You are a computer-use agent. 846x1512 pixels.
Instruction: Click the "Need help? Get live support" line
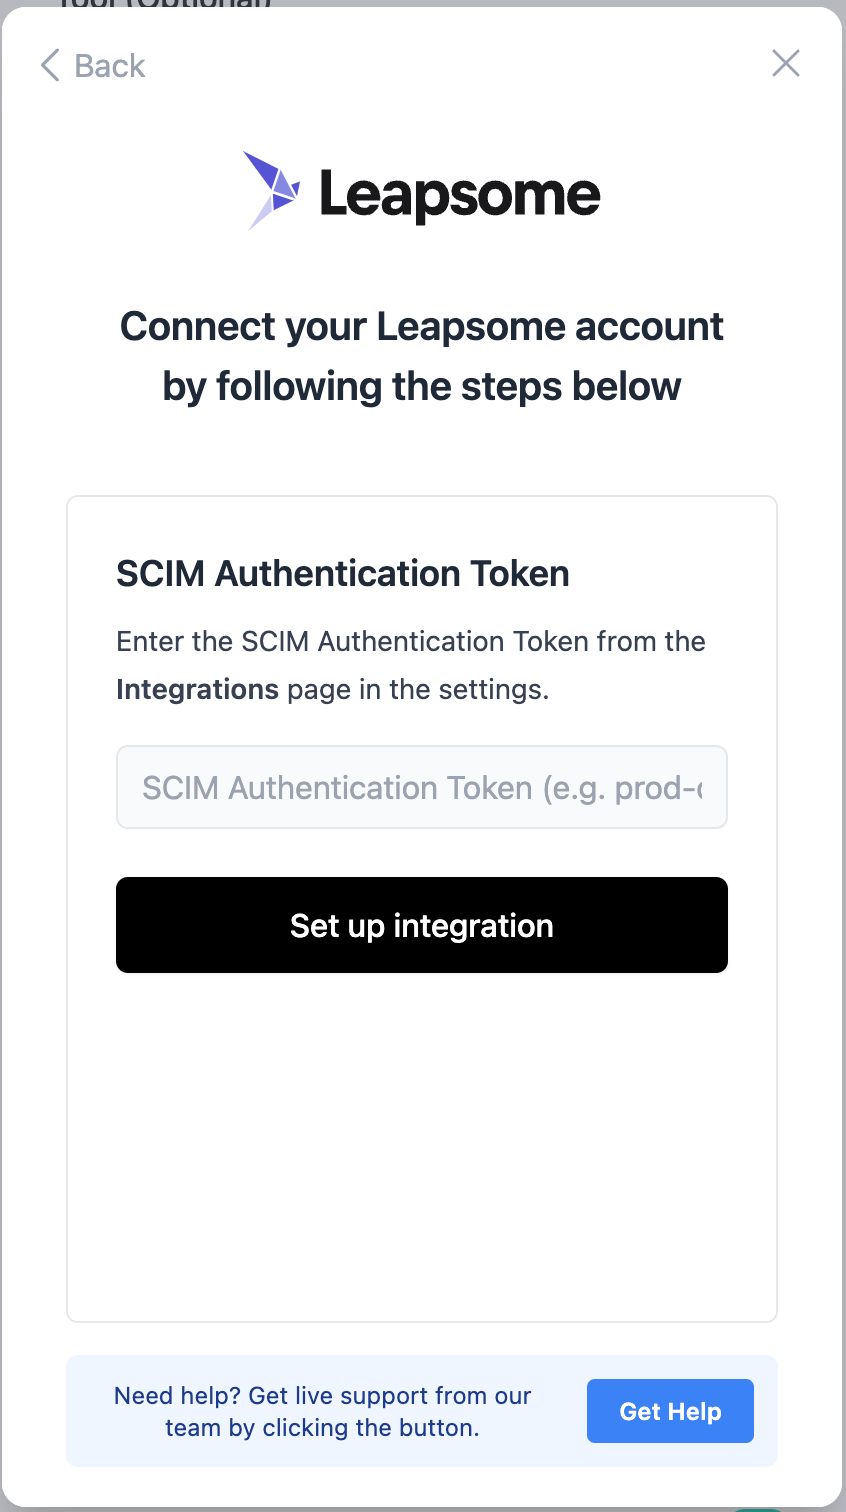(x=322, y=1396)
